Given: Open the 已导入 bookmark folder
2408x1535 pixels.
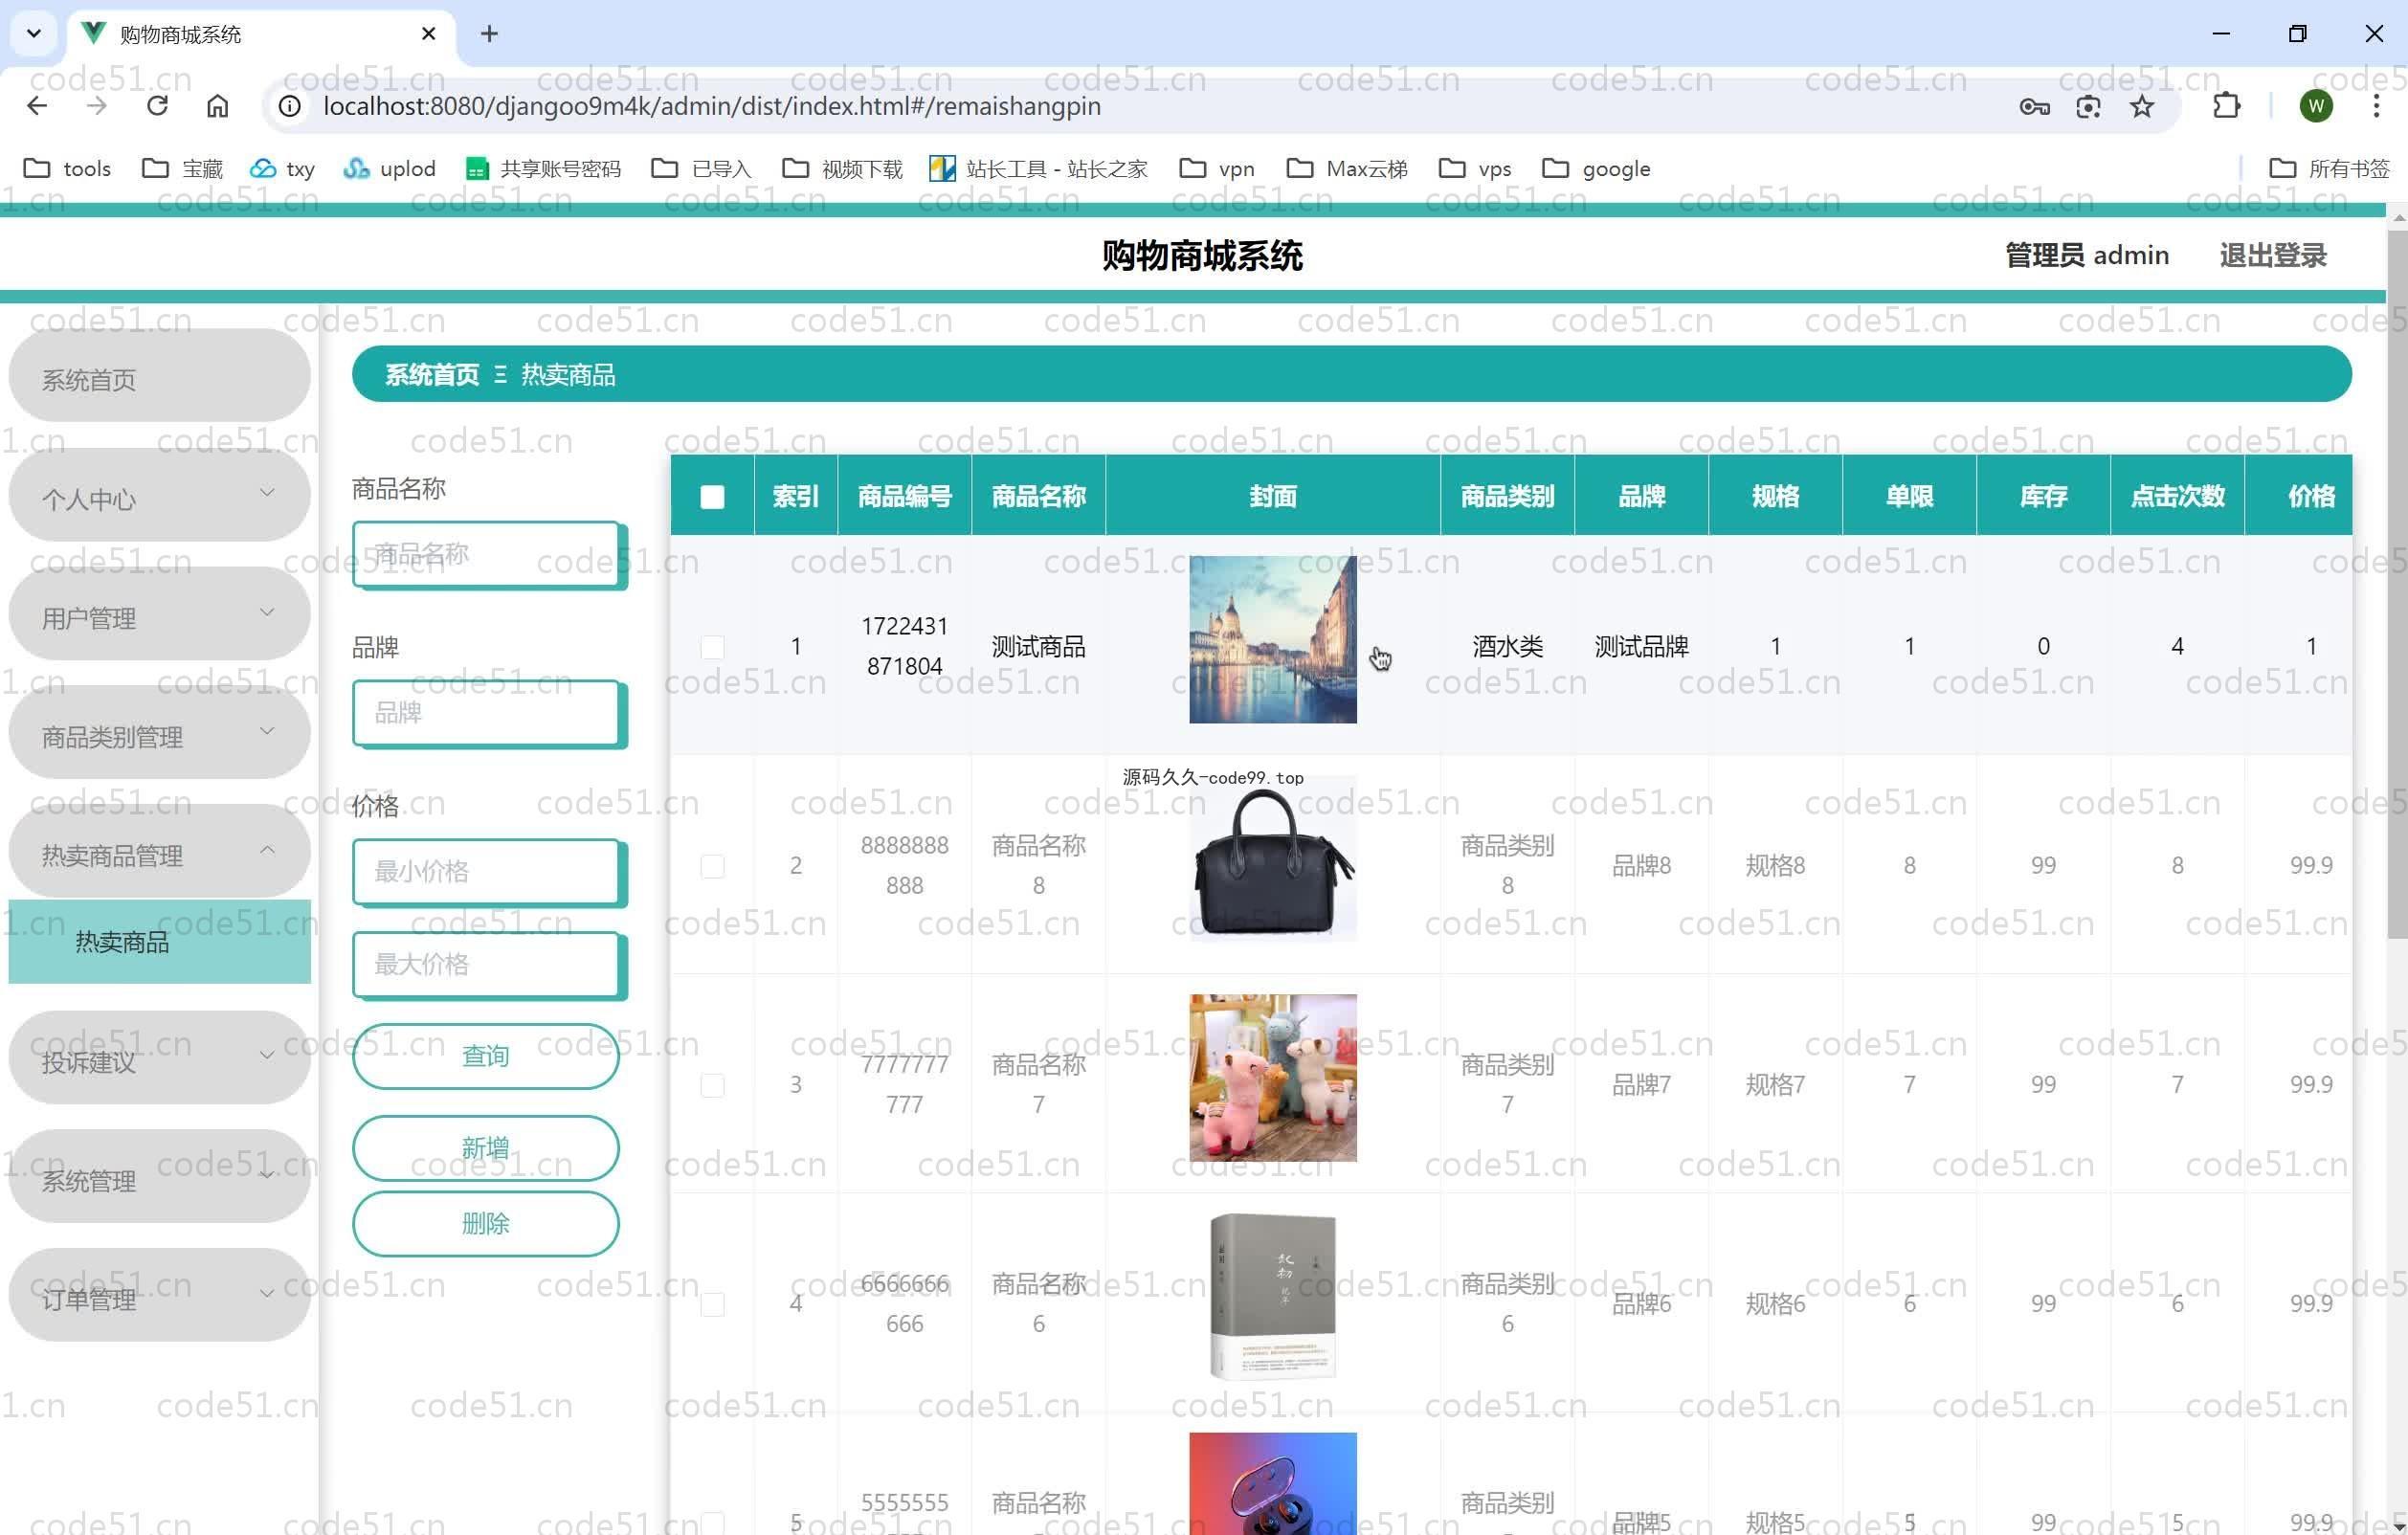Looking at the screenshot, I should (x=701, y=168).
